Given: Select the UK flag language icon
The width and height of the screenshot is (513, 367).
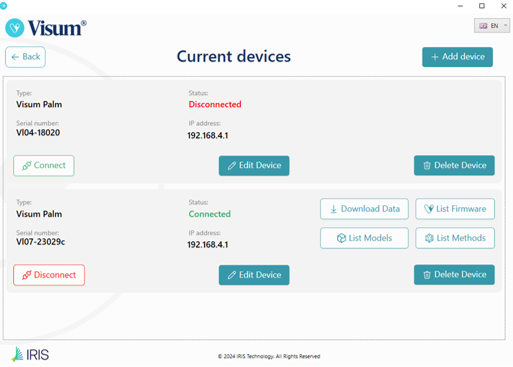Looking at the screenshot, I should 483,26.
